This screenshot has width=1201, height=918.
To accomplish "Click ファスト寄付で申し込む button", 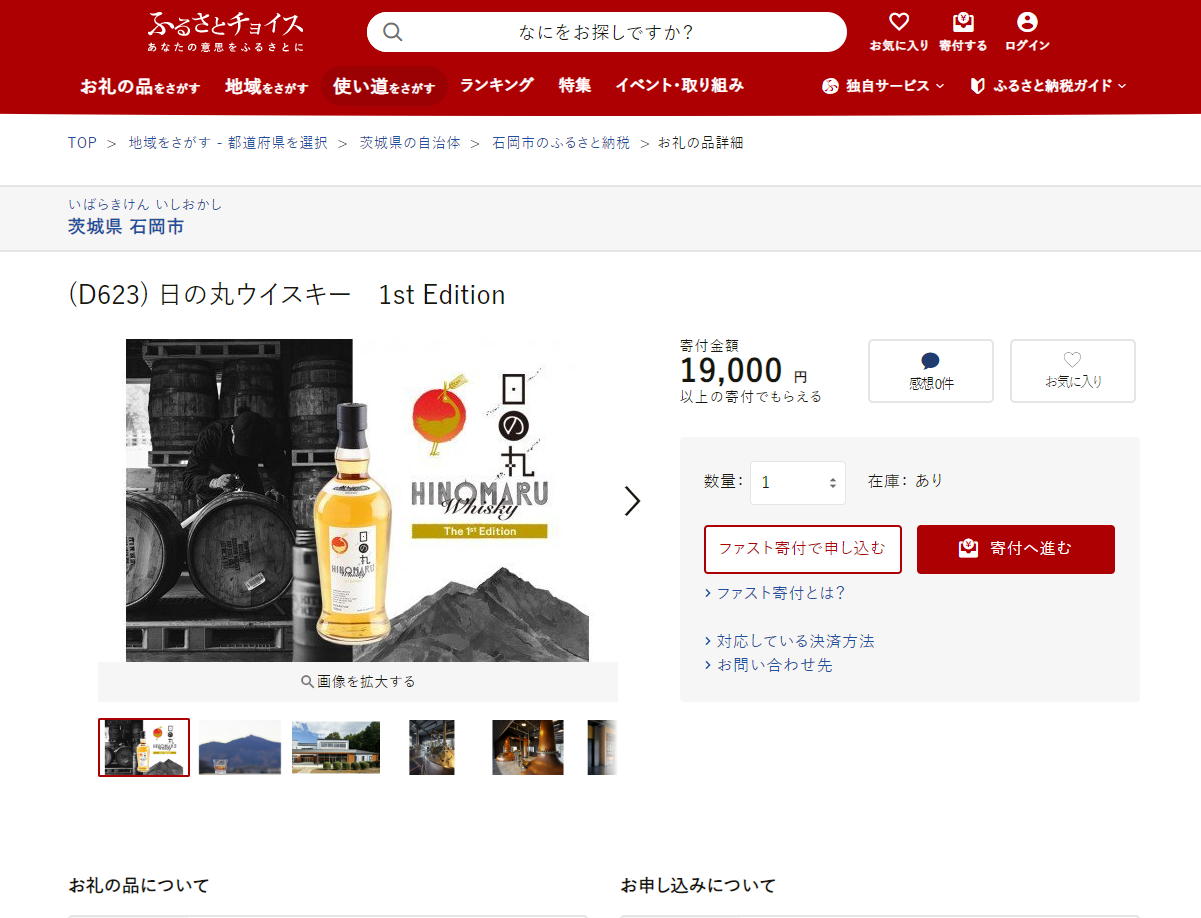I will point(803,549).
